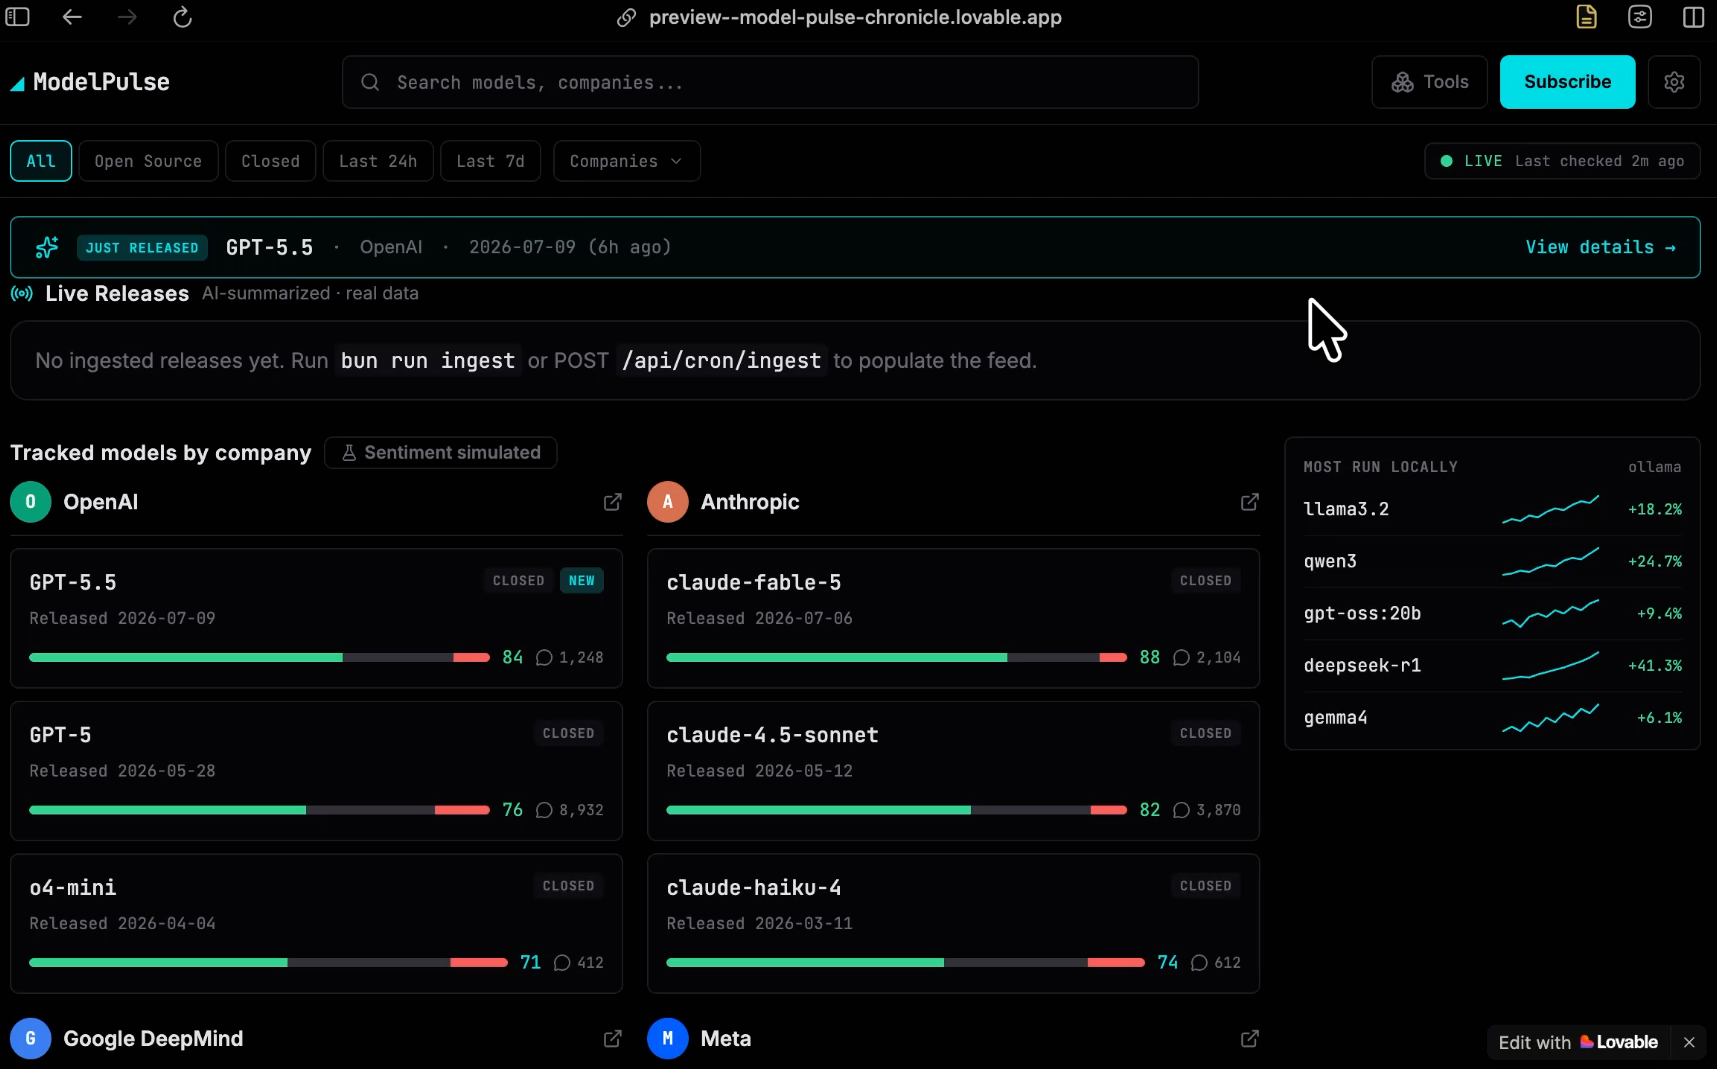This screenshot has width=1717, height=1069.
Task: Go forward with the browser arrow
Action: pyautogui.click(x=127, y=17)
